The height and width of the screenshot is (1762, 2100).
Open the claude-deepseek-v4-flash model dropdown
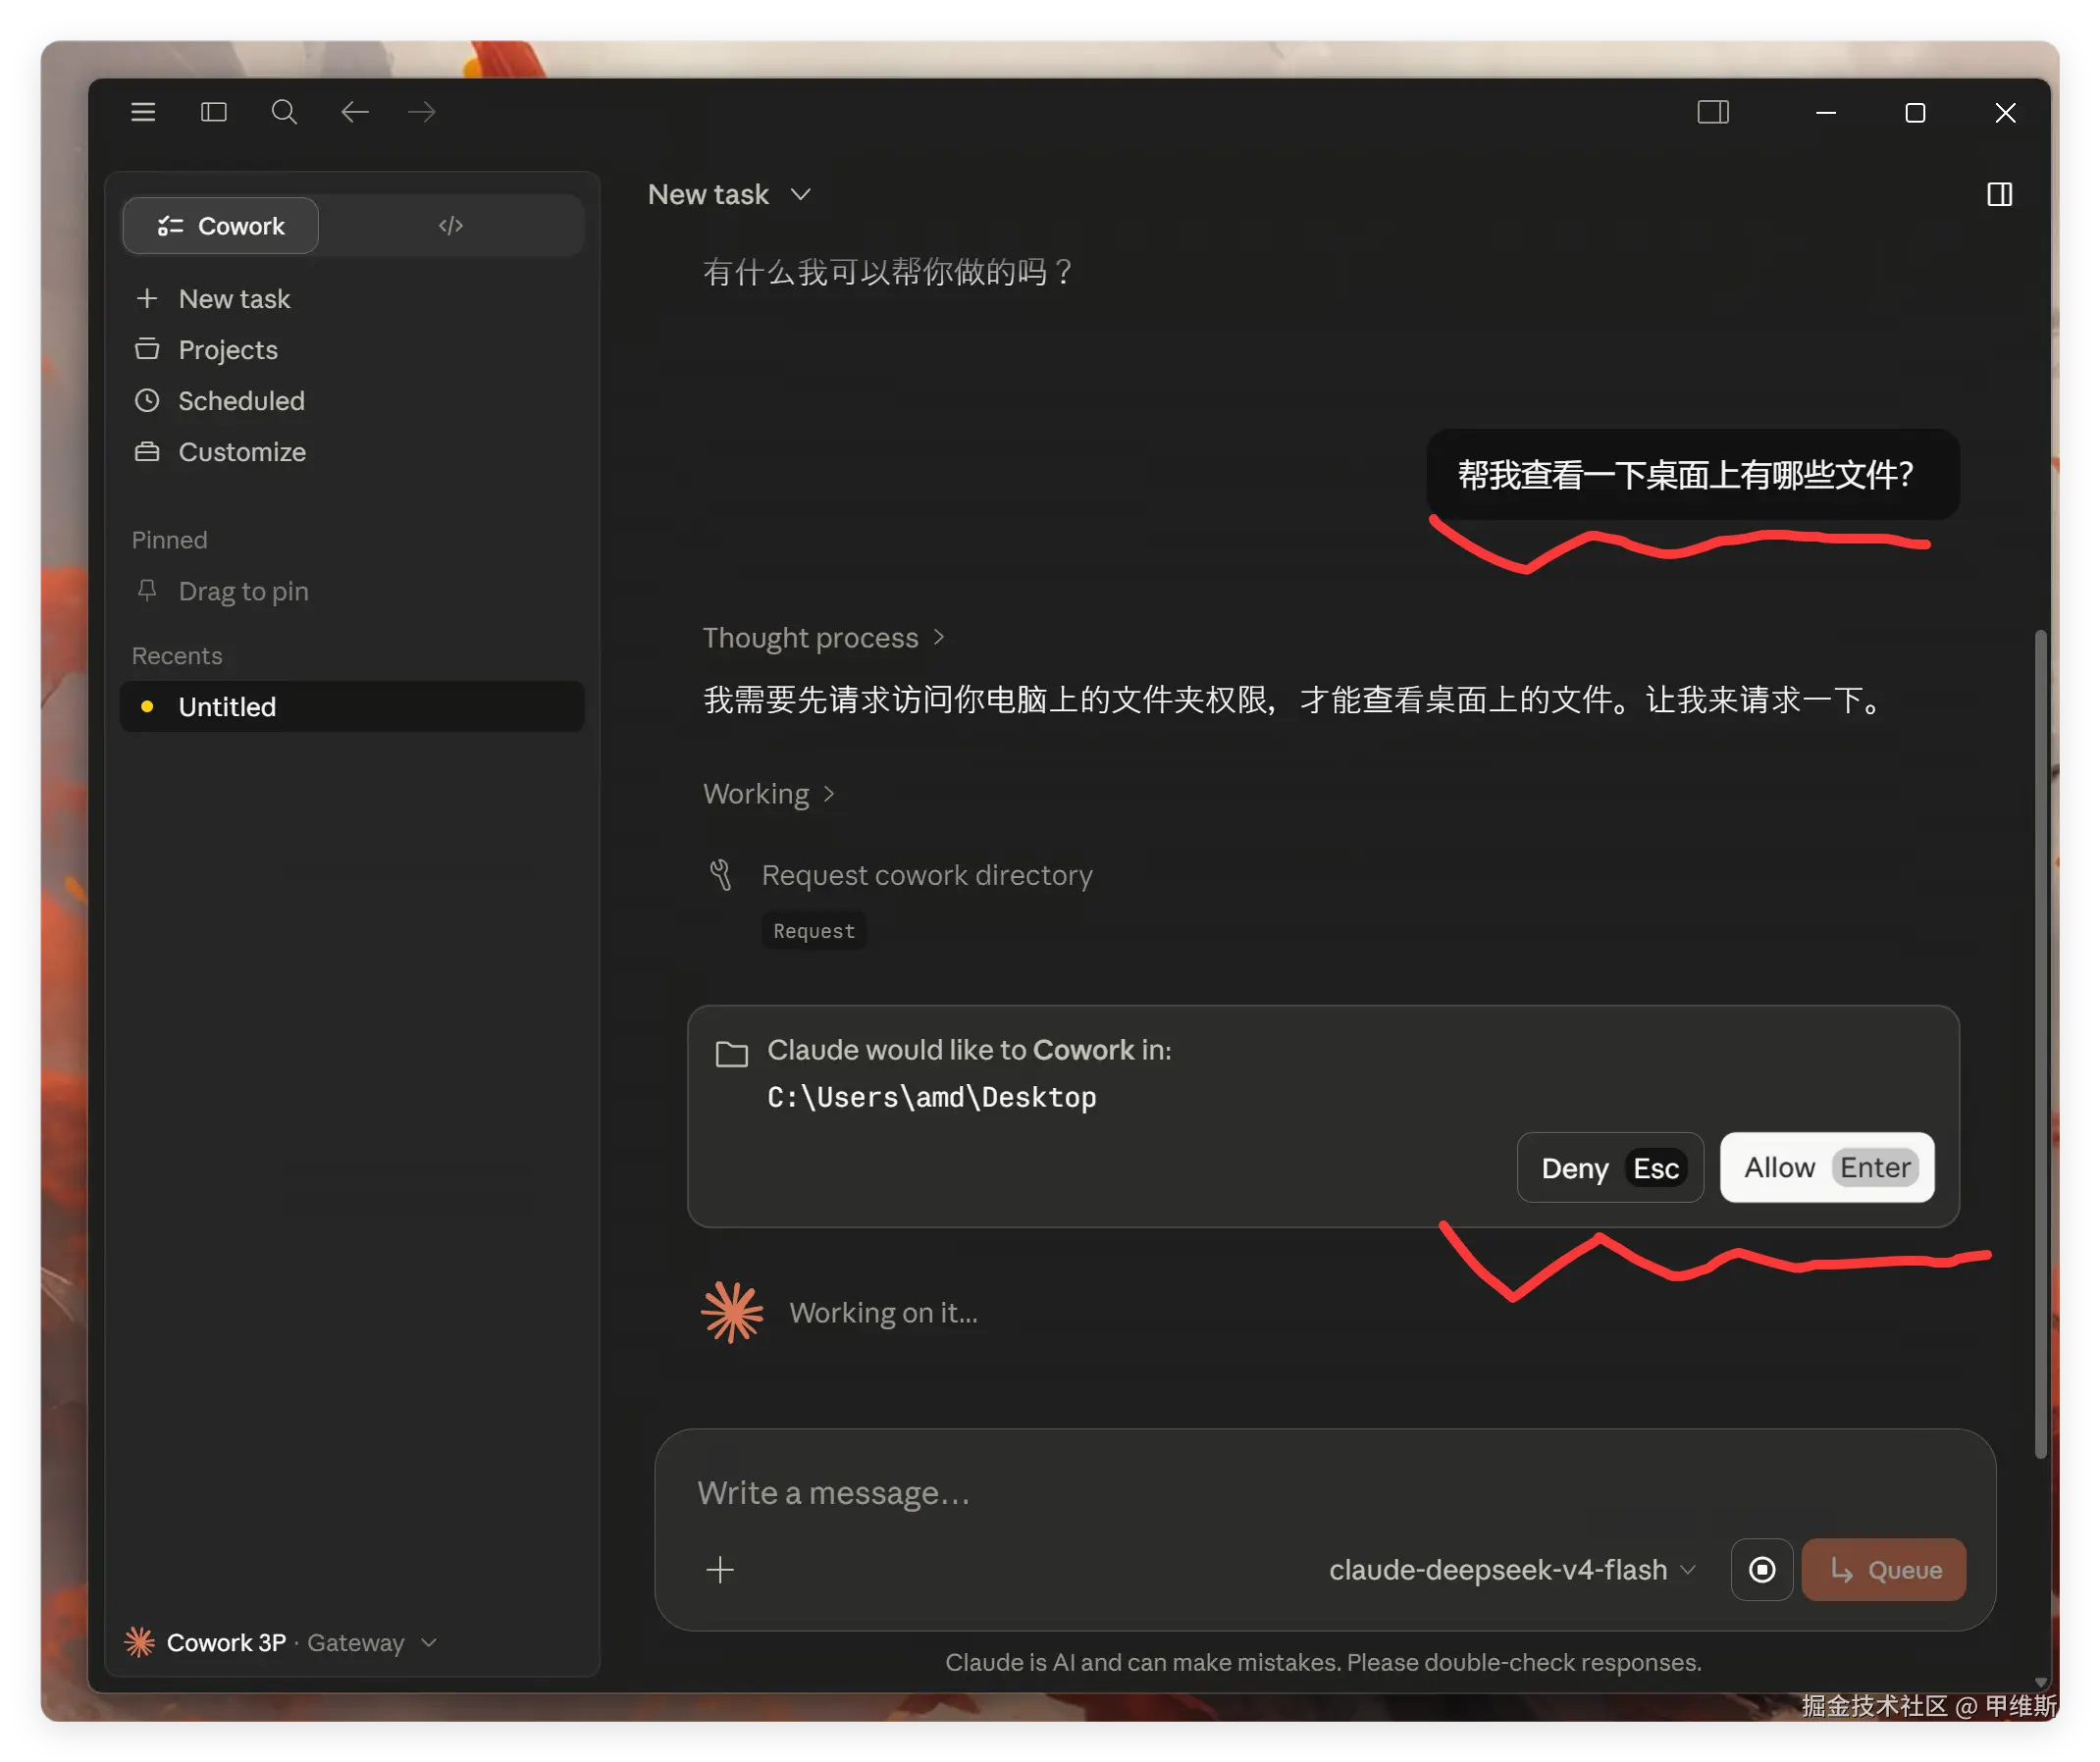coord(1512,1570)
